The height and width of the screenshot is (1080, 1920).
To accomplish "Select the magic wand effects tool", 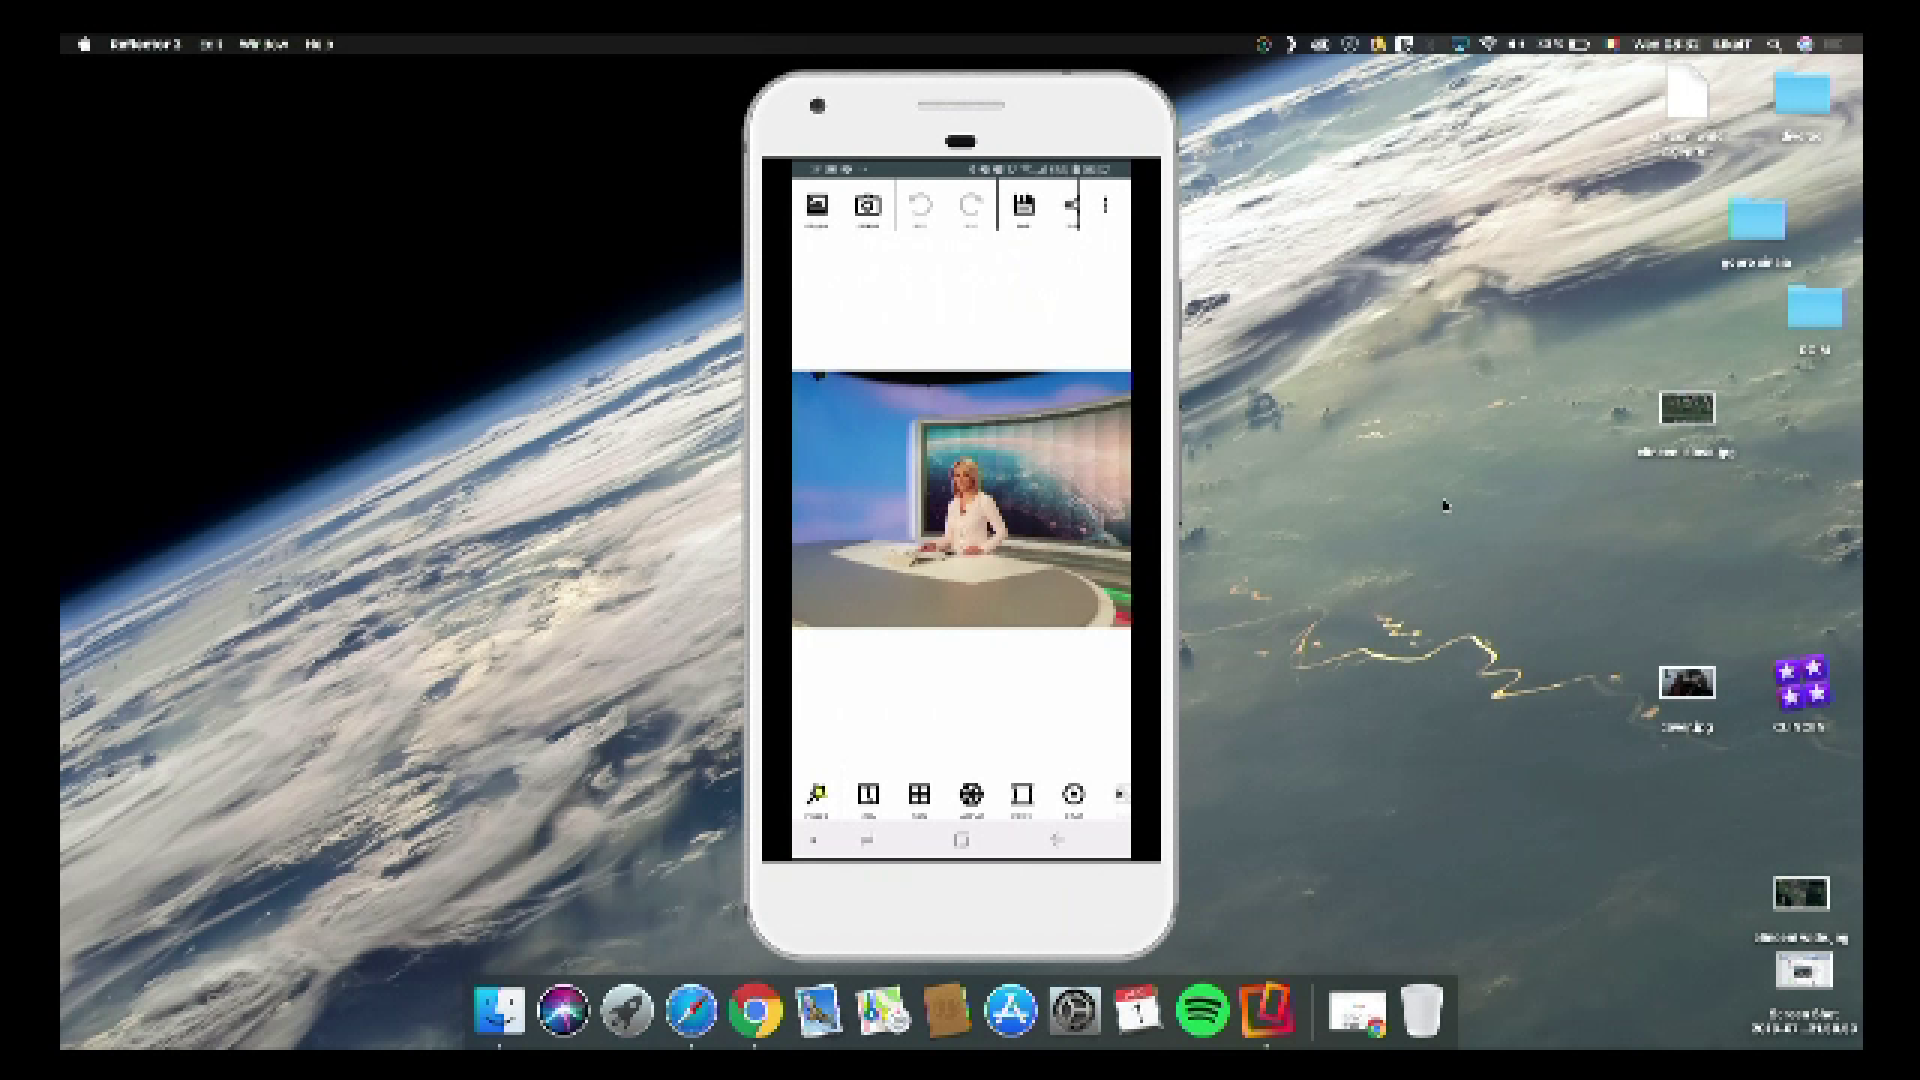I will pyautogui.click(x=817, y=795).
